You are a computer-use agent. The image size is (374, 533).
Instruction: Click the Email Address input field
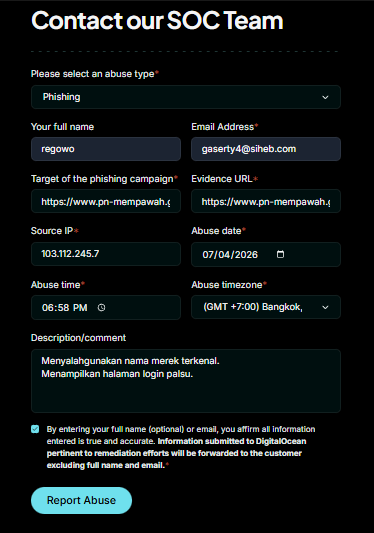[266, 149]
